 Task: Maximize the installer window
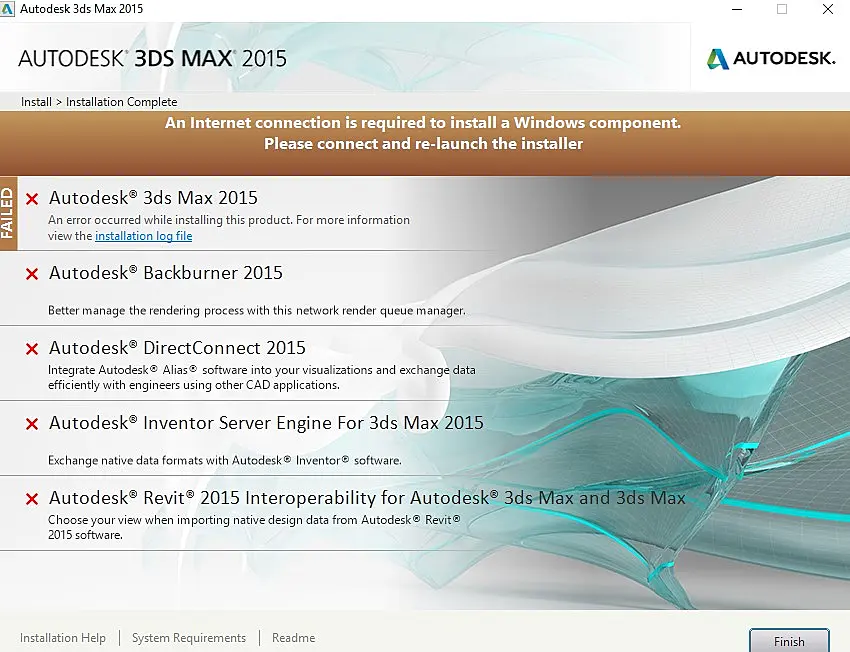[x=782, y=9]
